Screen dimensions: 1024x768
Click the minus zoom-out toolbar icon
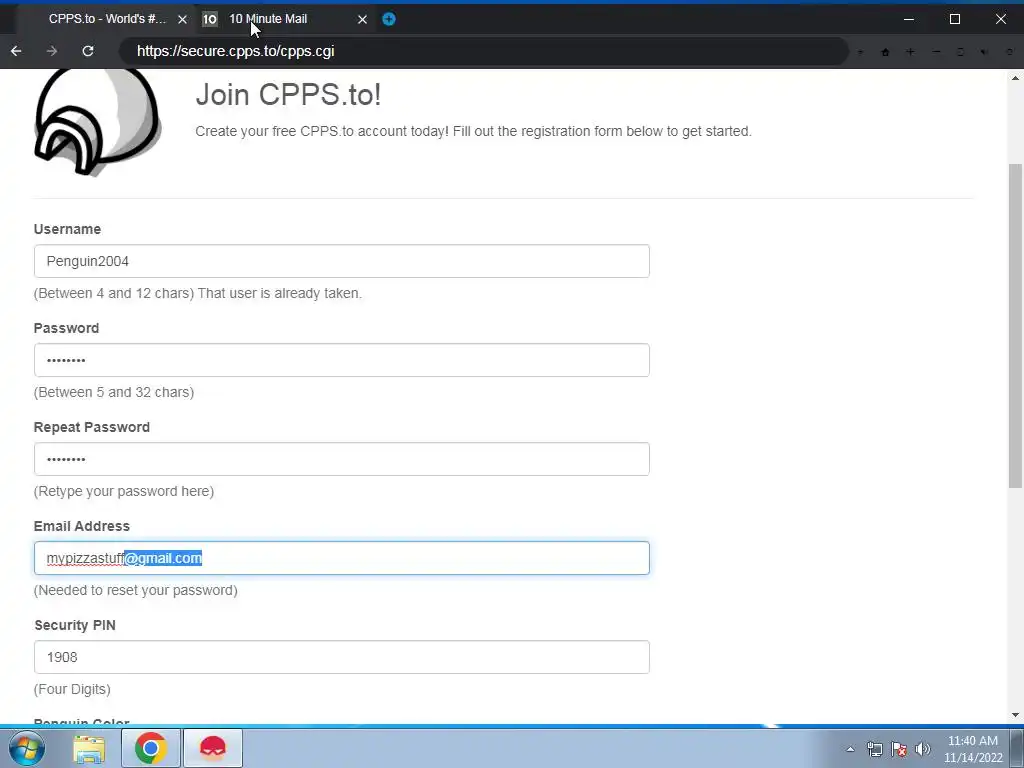click(936, 52)
